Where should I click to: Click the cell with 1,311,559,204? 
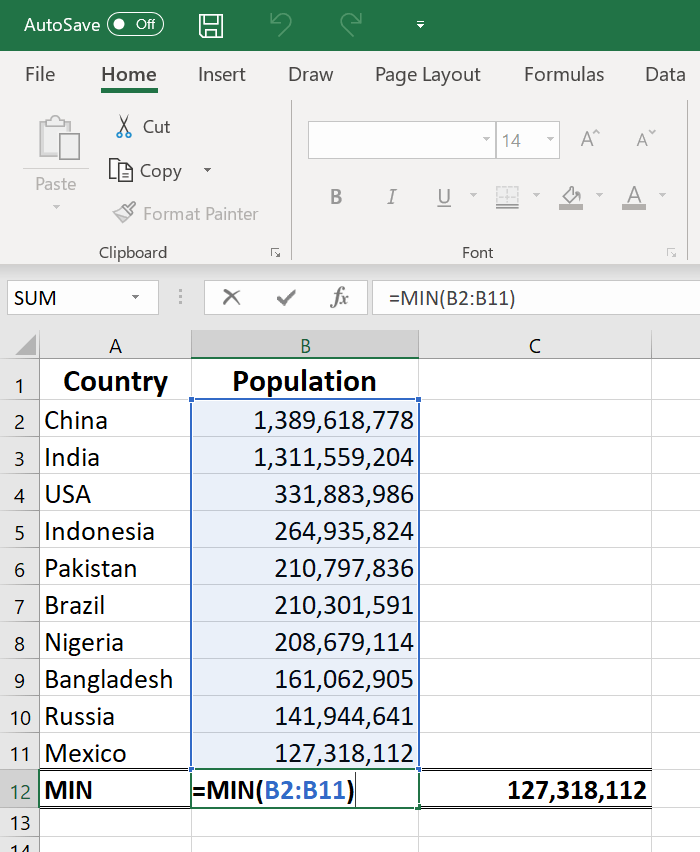pyautogui.click(x=305, y=456)
